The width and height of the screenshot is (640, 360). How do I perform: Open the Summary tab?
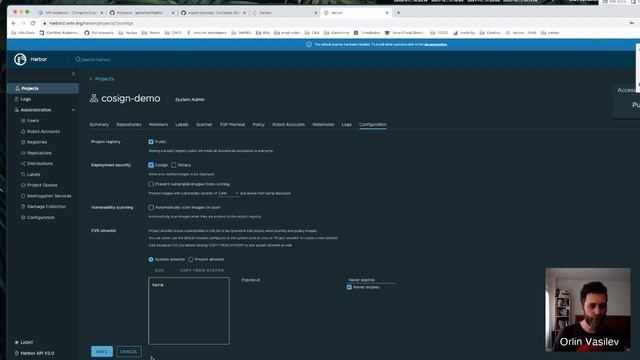[99, 124]
